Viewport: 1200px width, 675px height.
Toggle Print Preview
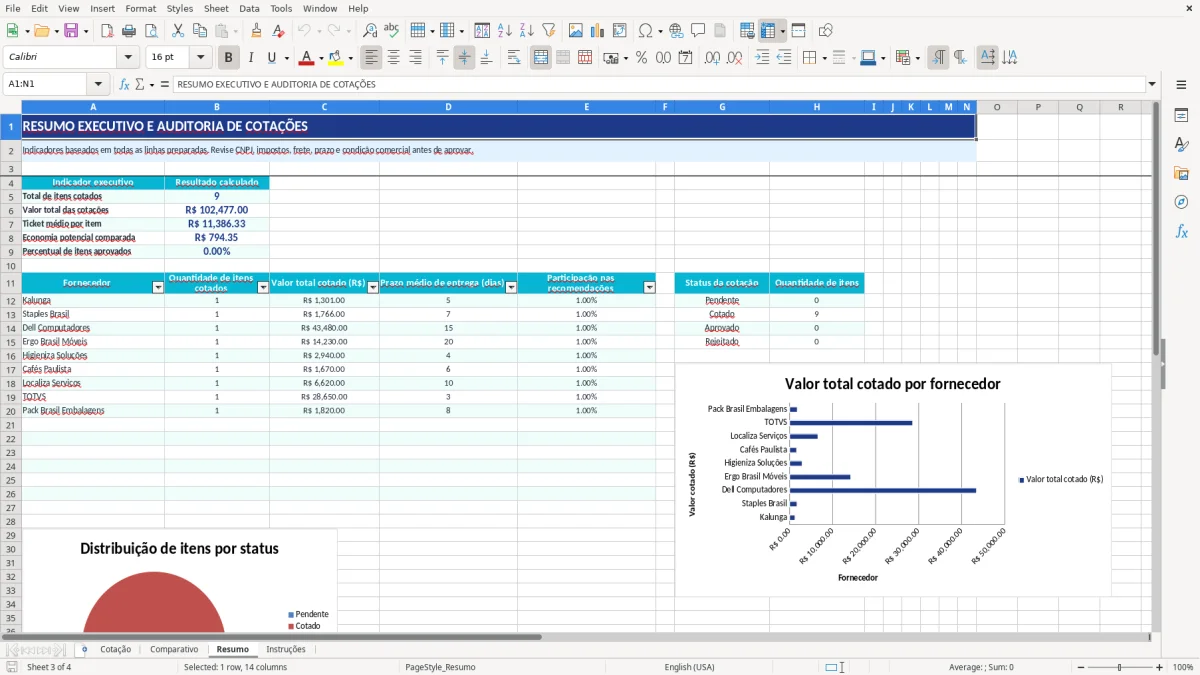151,31
